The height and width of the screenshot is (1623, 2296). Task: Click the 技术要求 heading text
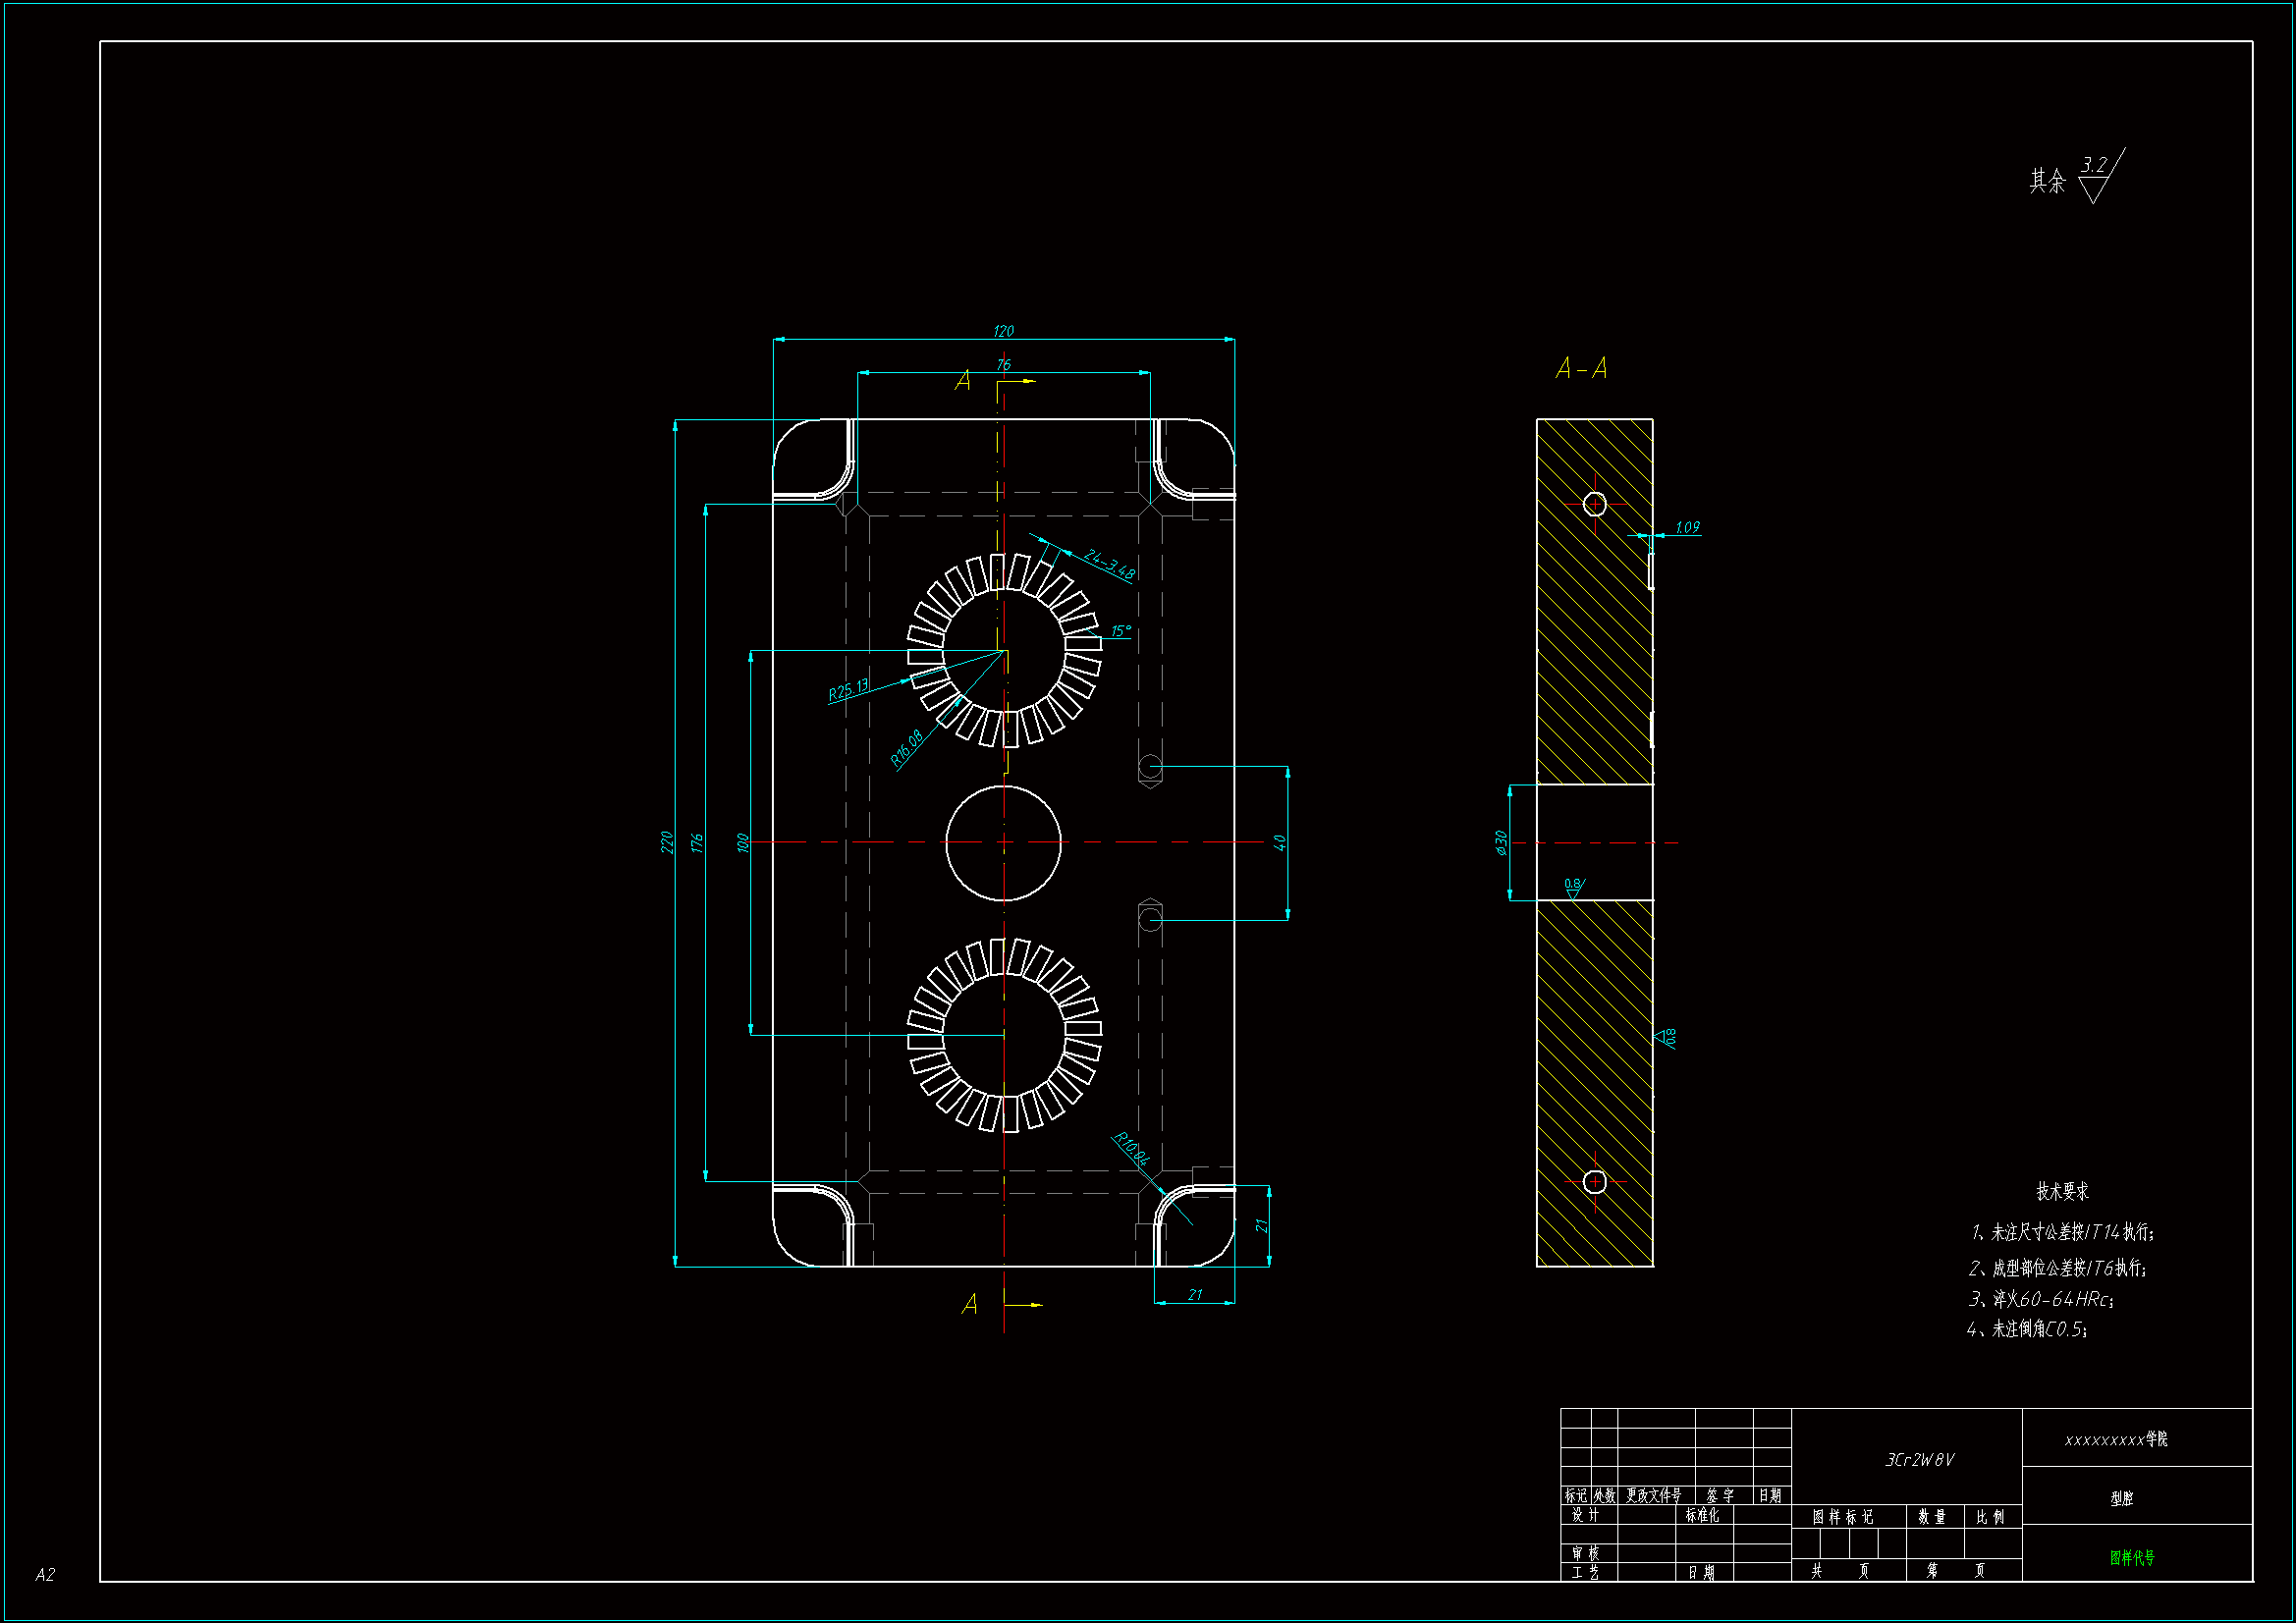coord(2062,1191)
